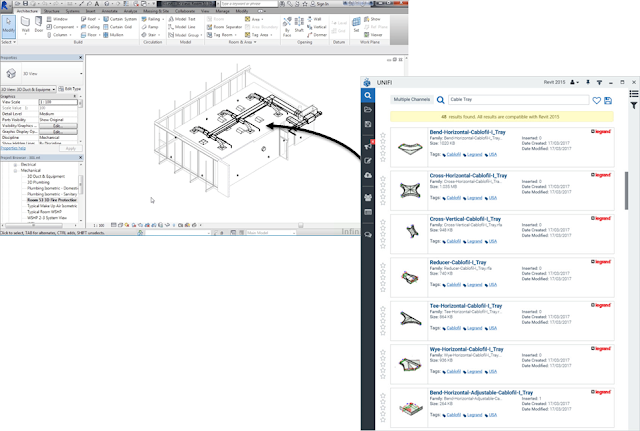Expand the Electrical node in Project Browser

click(16, 164)
